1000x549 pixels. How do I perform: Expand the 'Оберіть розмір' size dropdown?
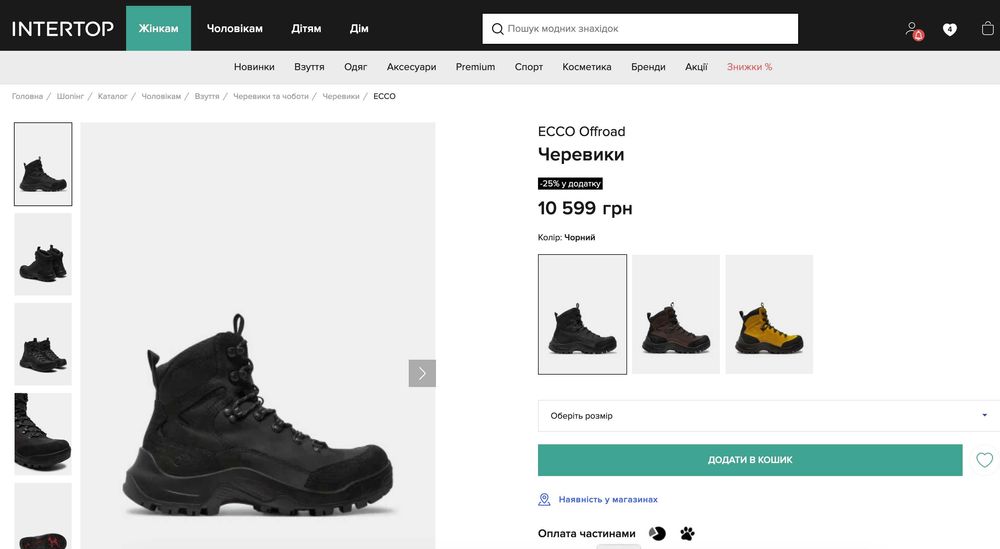point(767,416)
